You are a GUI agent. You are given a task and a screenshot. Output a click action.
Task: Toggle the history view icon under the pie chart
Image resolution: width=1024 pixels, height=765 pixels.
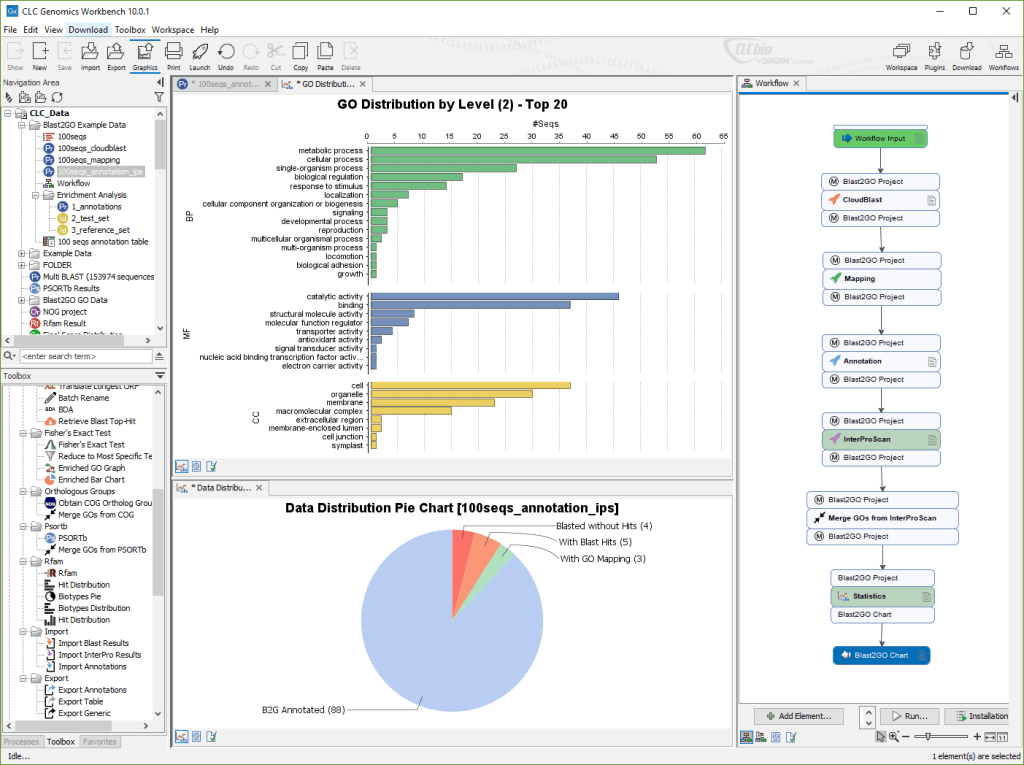click(197, 736)
